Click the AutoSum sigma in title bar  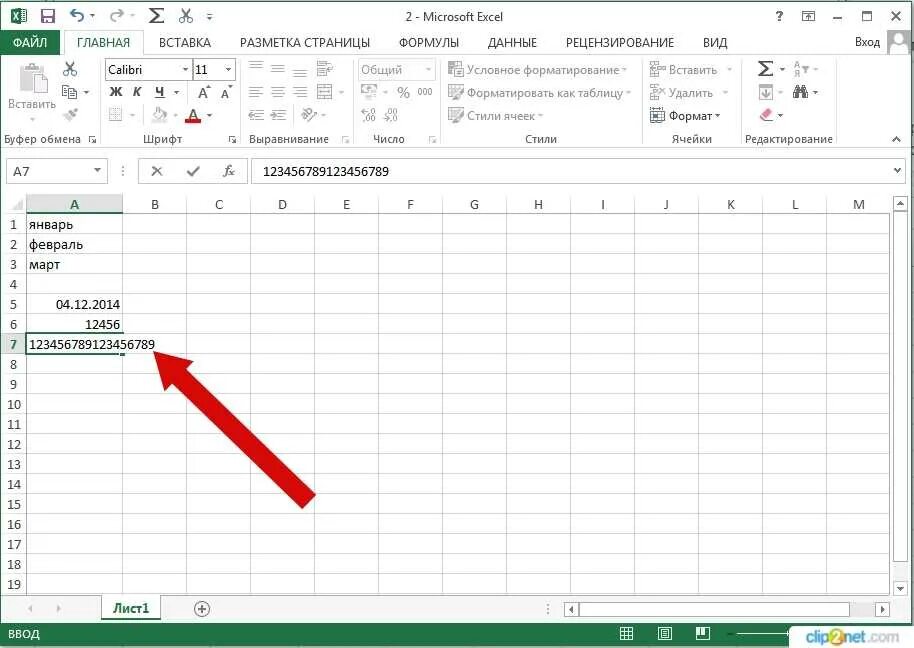pyautogui.click(x=156, y=16)
